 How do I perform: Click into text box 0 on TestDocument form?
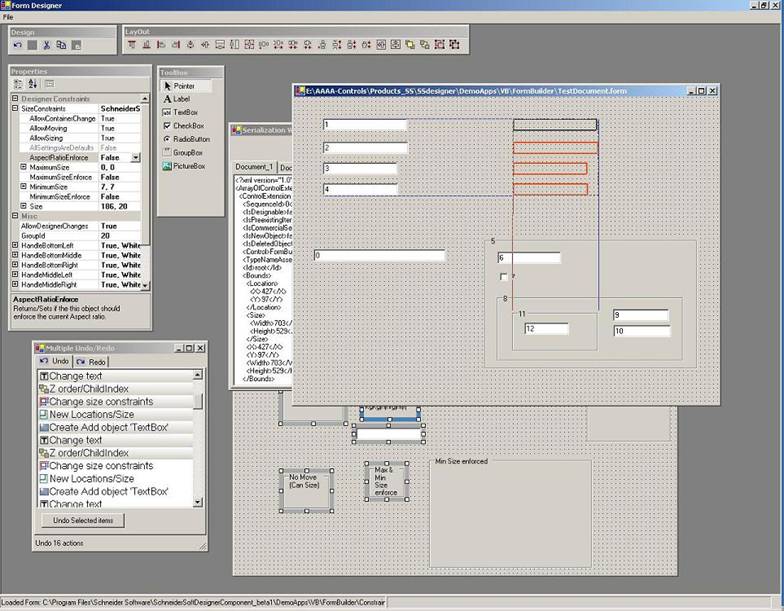tap(380, 256)
